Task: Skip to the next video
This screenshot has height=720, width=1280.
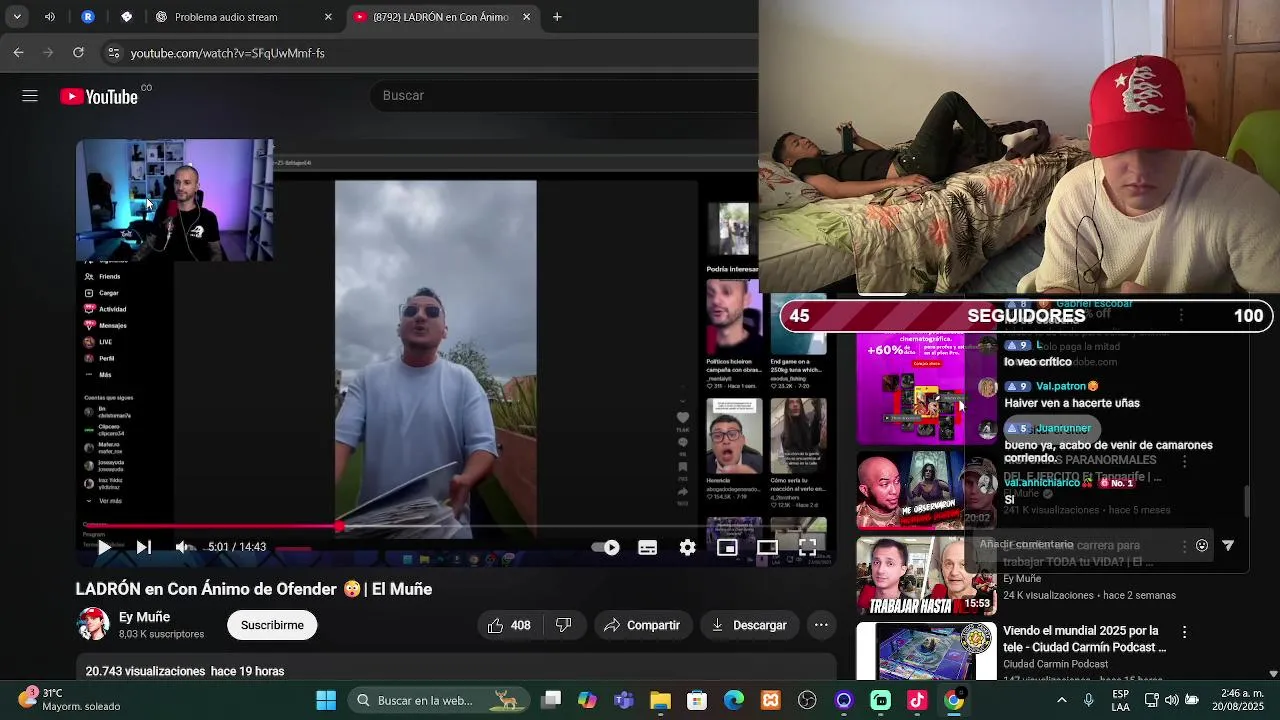Action: [x=144, y=547]
